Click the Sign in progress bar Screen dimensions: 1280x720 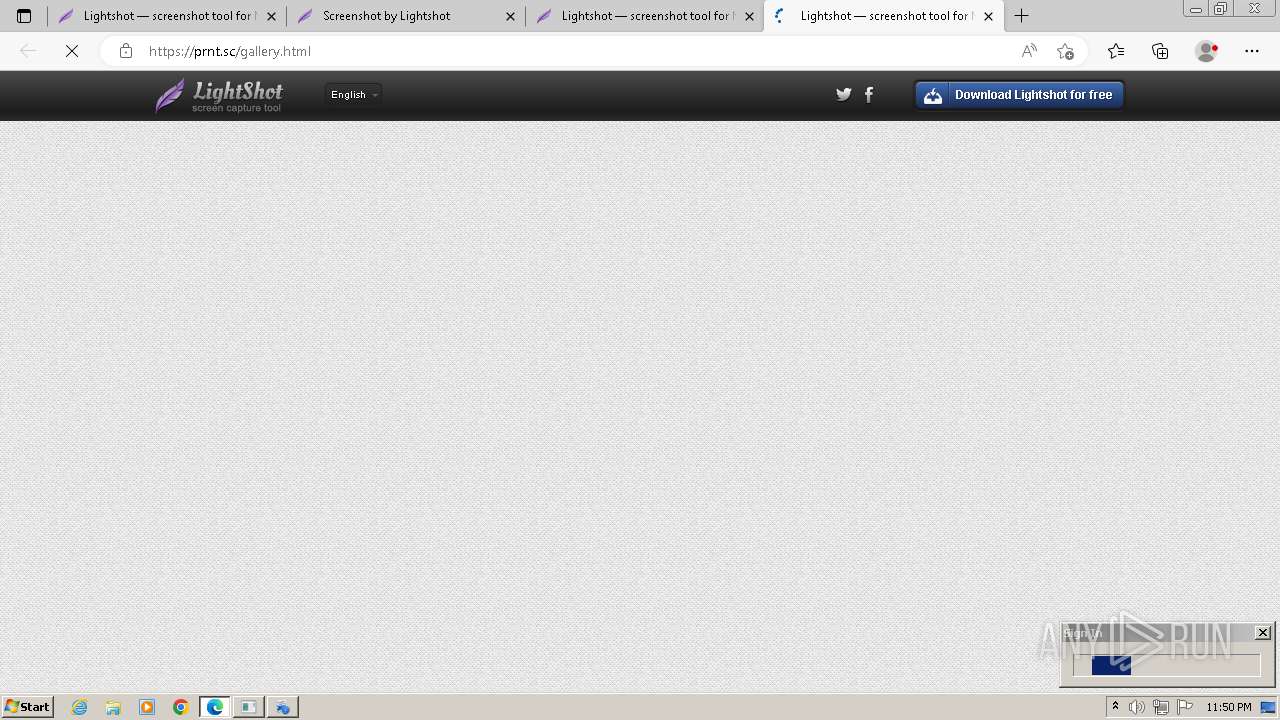click(x=1167, y=666)
